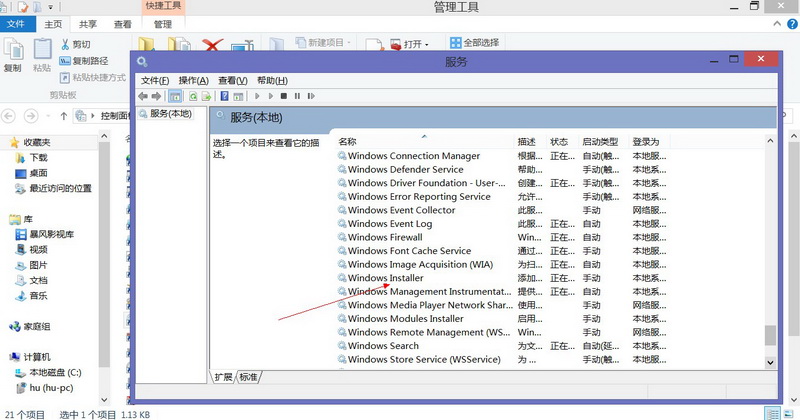Open File menu in Services window
Screen dimensions: 800x420
[155, 81]
